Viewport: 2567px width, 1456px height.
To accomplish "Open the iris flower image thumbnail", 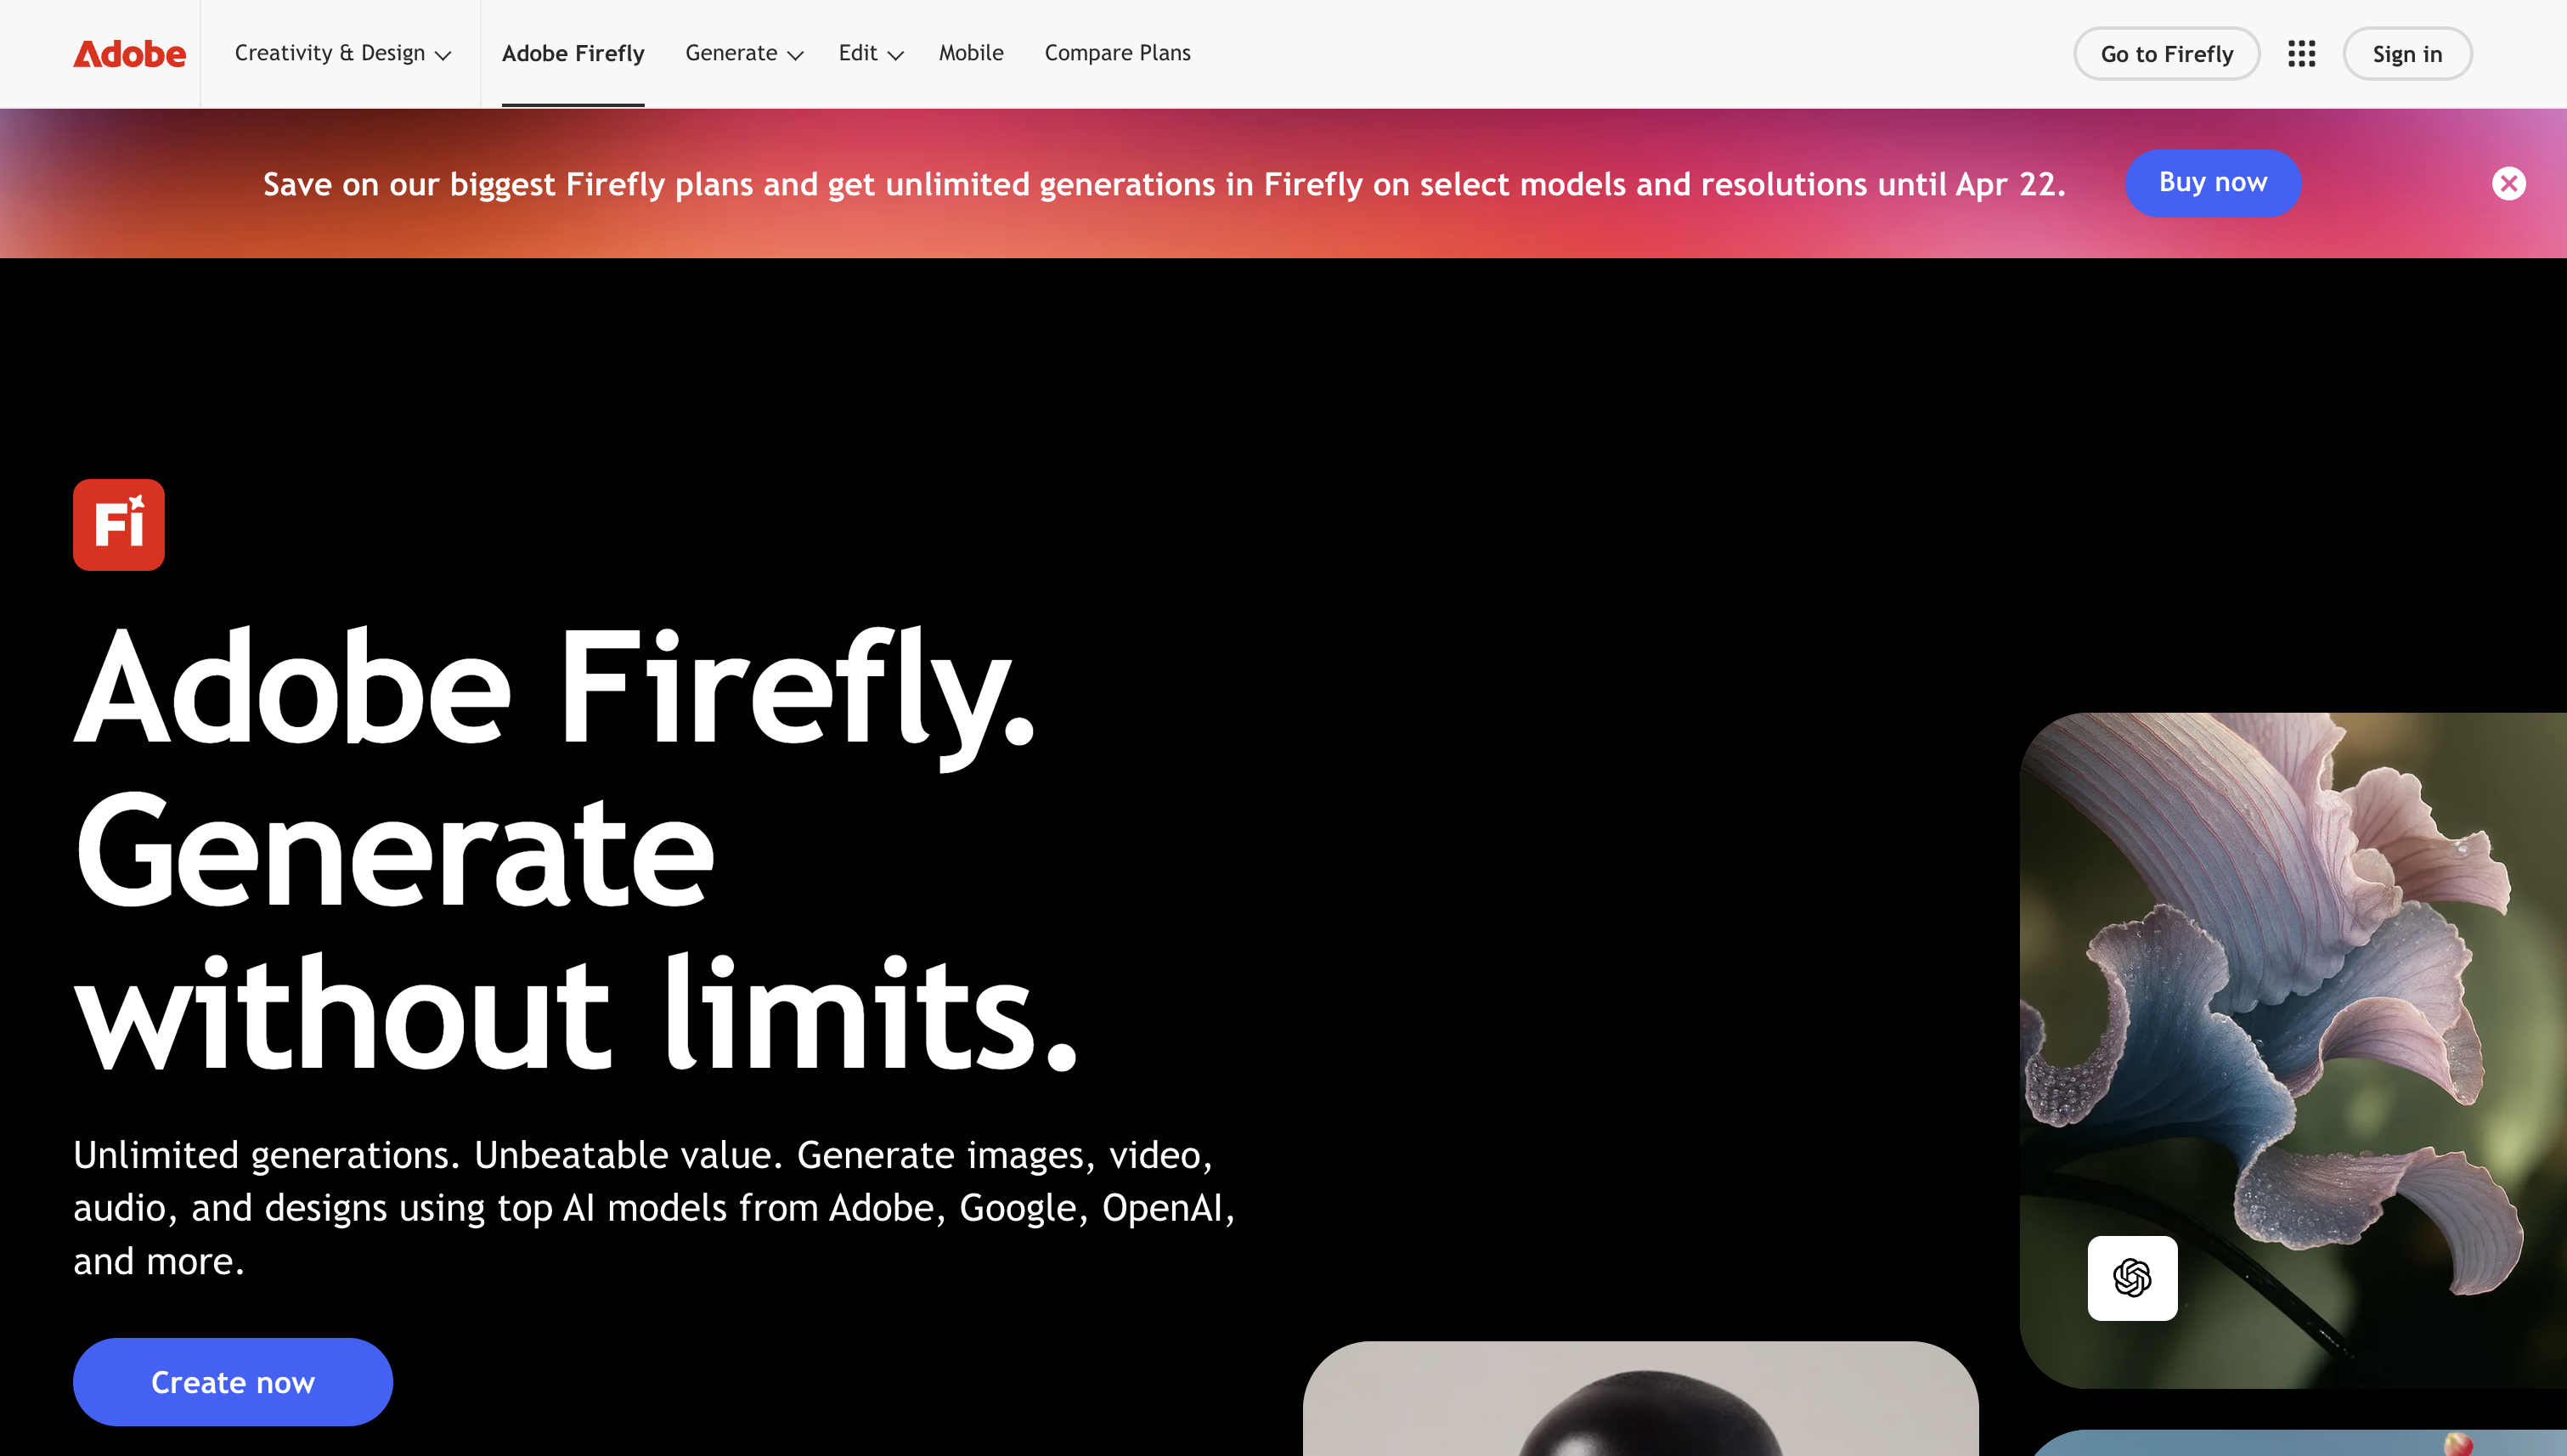I will click(x=2293, y=1050).
